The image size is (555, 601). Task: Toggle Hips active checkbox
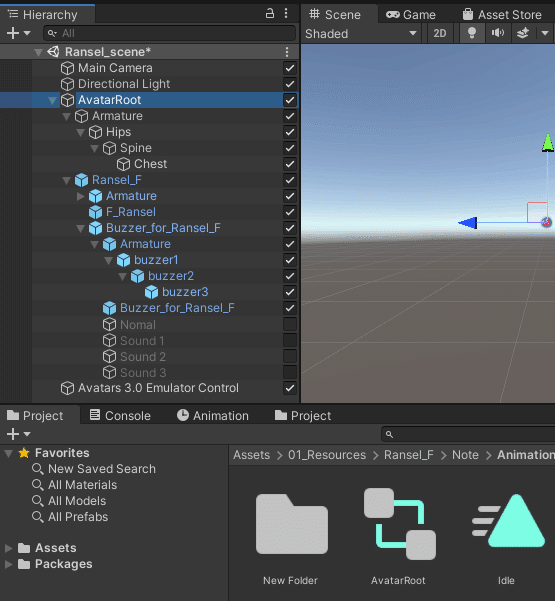click(x=290, y=132)
